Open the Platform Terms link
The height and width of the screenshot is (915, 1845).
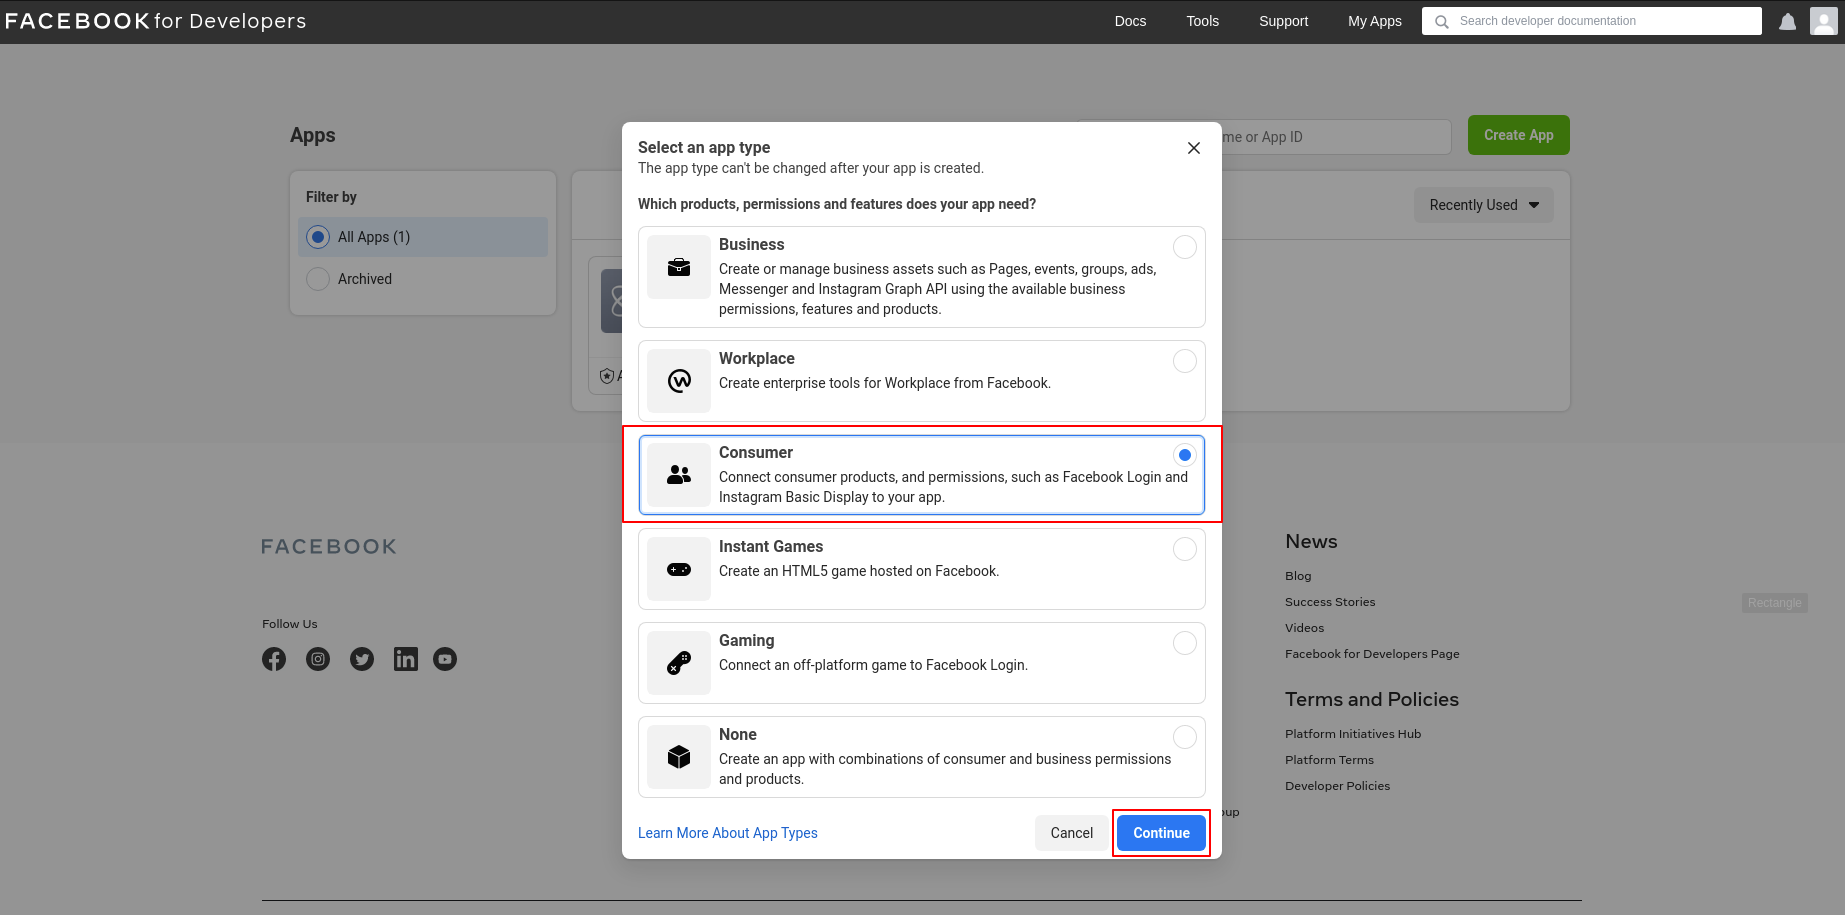coord(1329,760)
